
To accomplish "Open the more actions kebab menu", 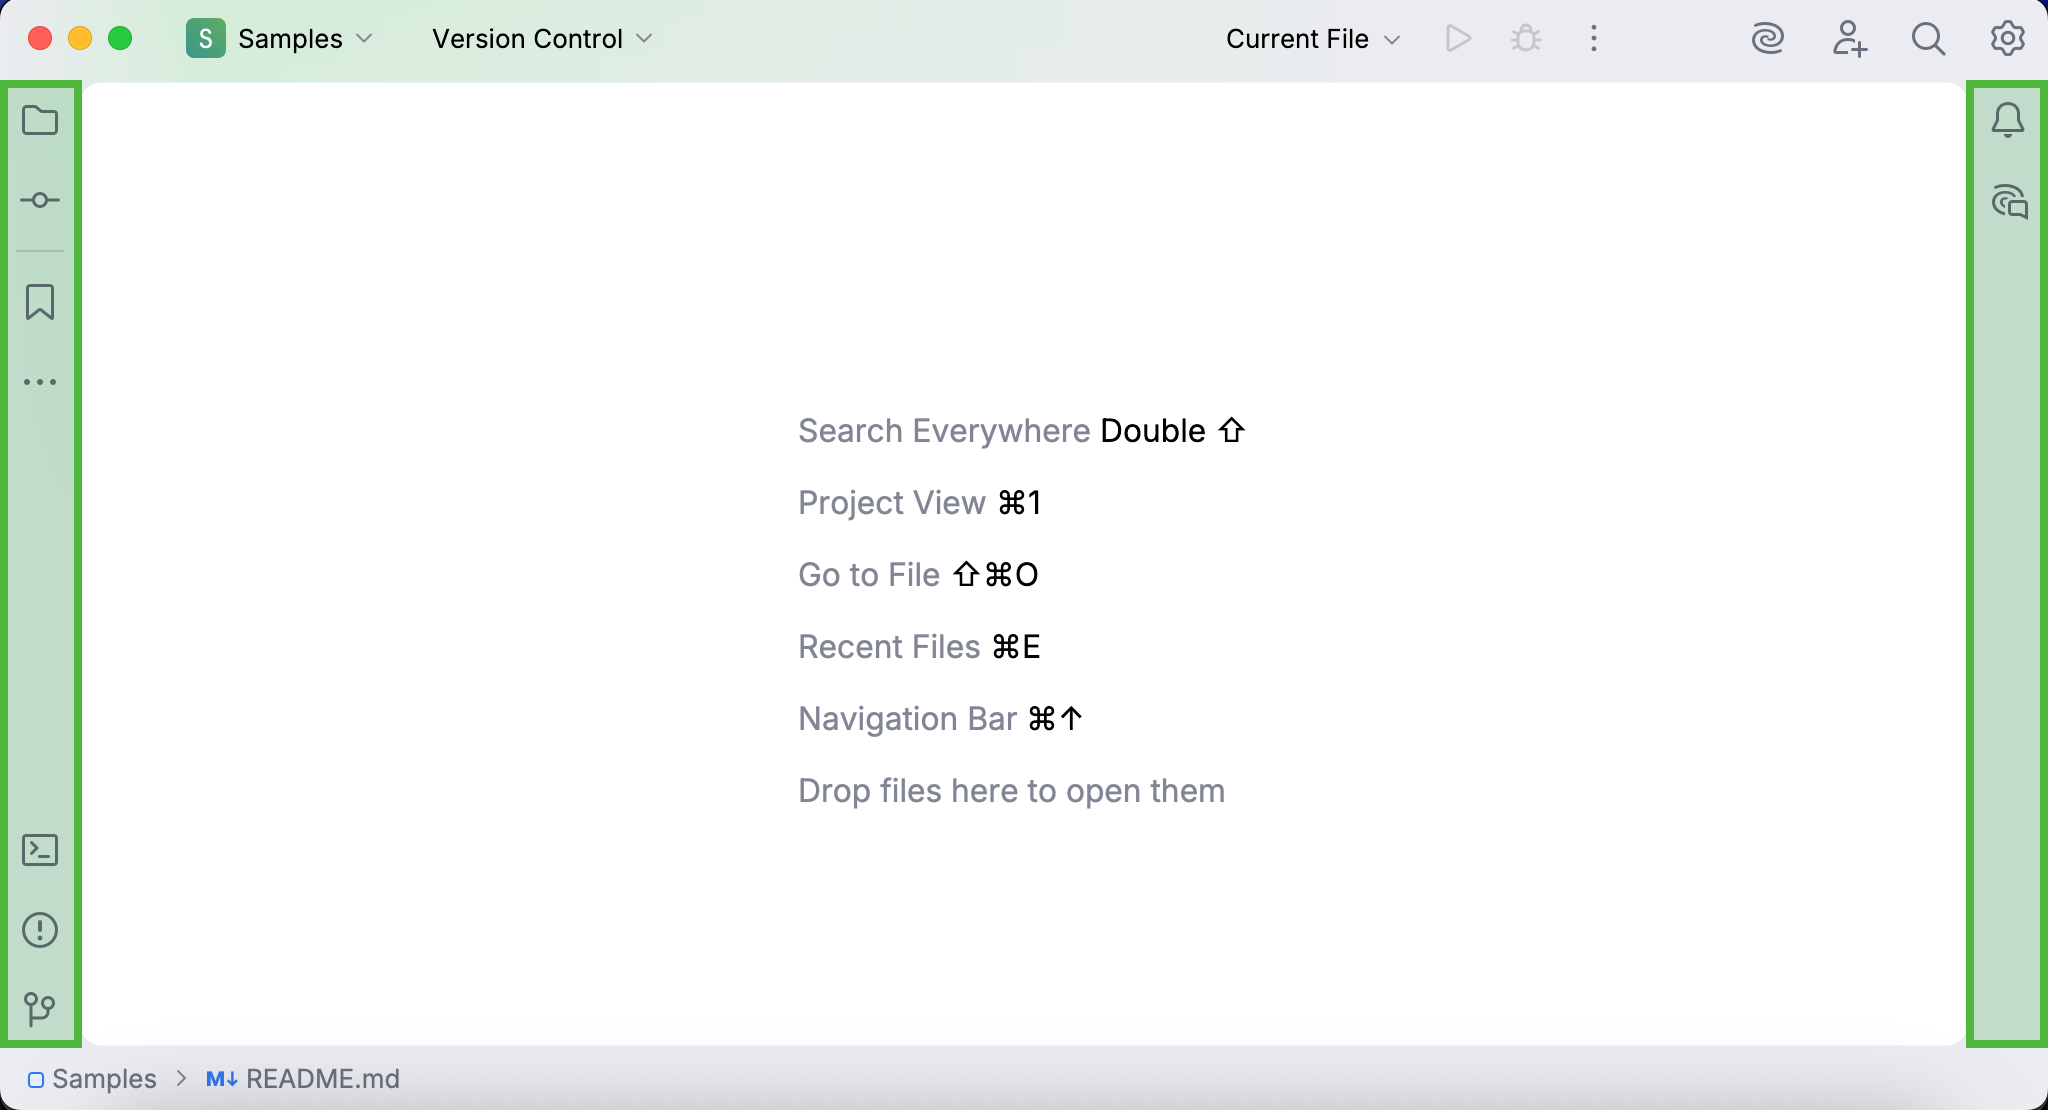I will 1593,38.
